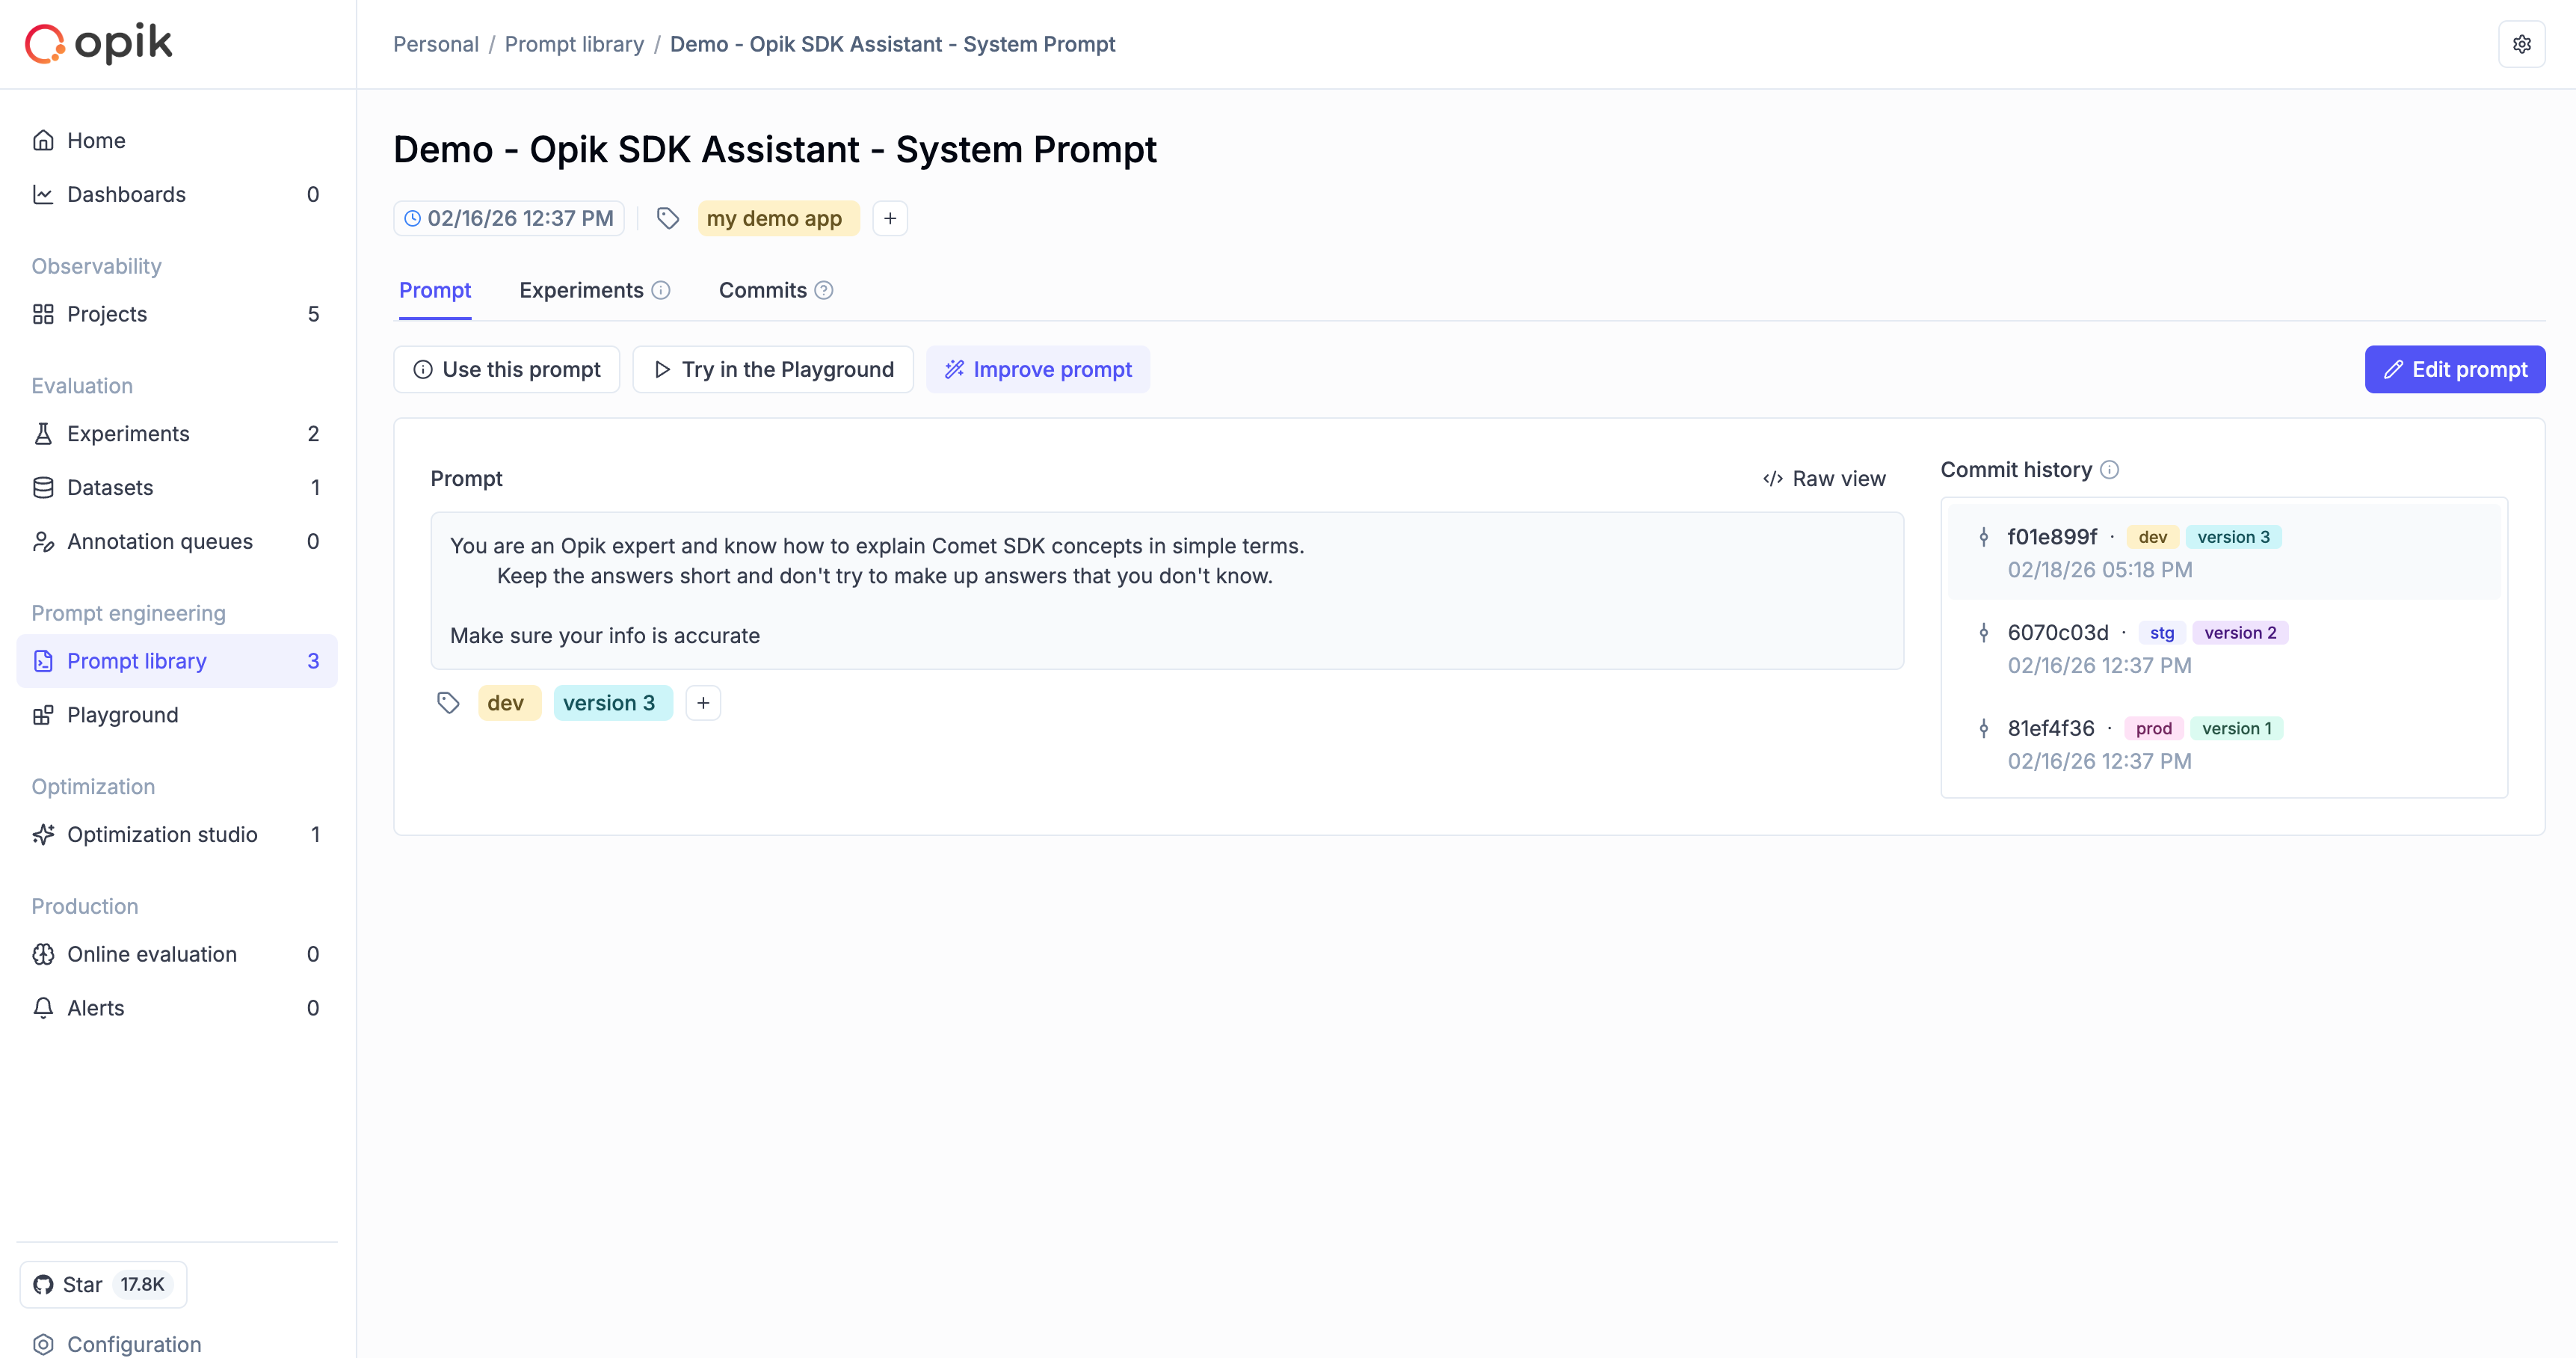Switch to the Commits tab
This screenshot has height=1358, width=2576.
(762, 290)
